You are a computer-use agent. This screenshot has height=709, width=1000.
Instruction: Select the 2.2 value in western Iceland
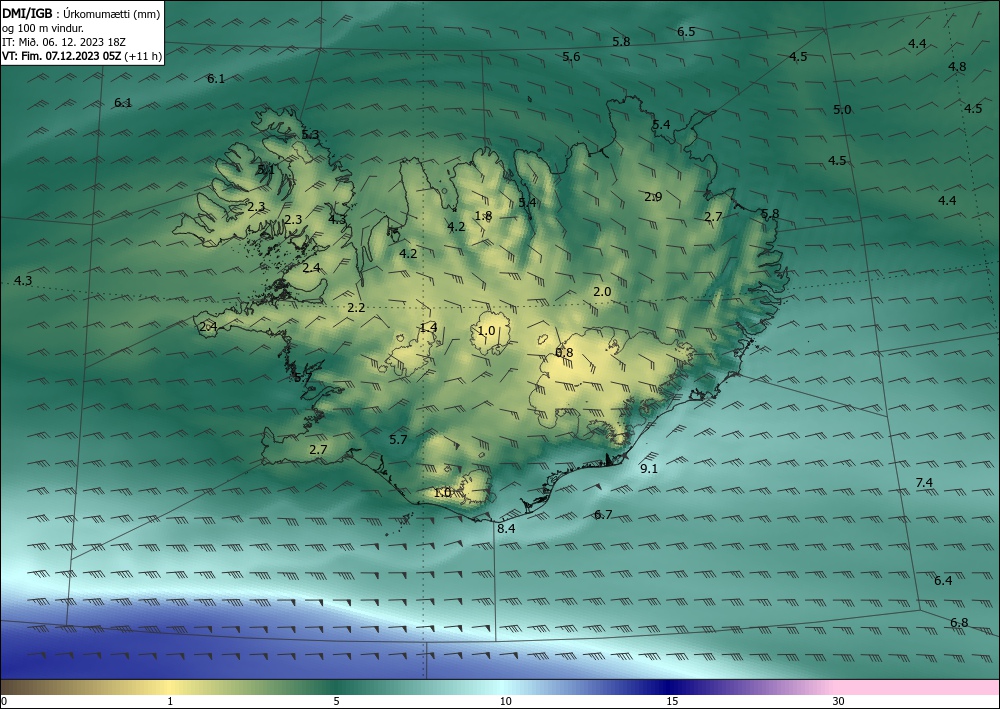click(x=357, y=308)
